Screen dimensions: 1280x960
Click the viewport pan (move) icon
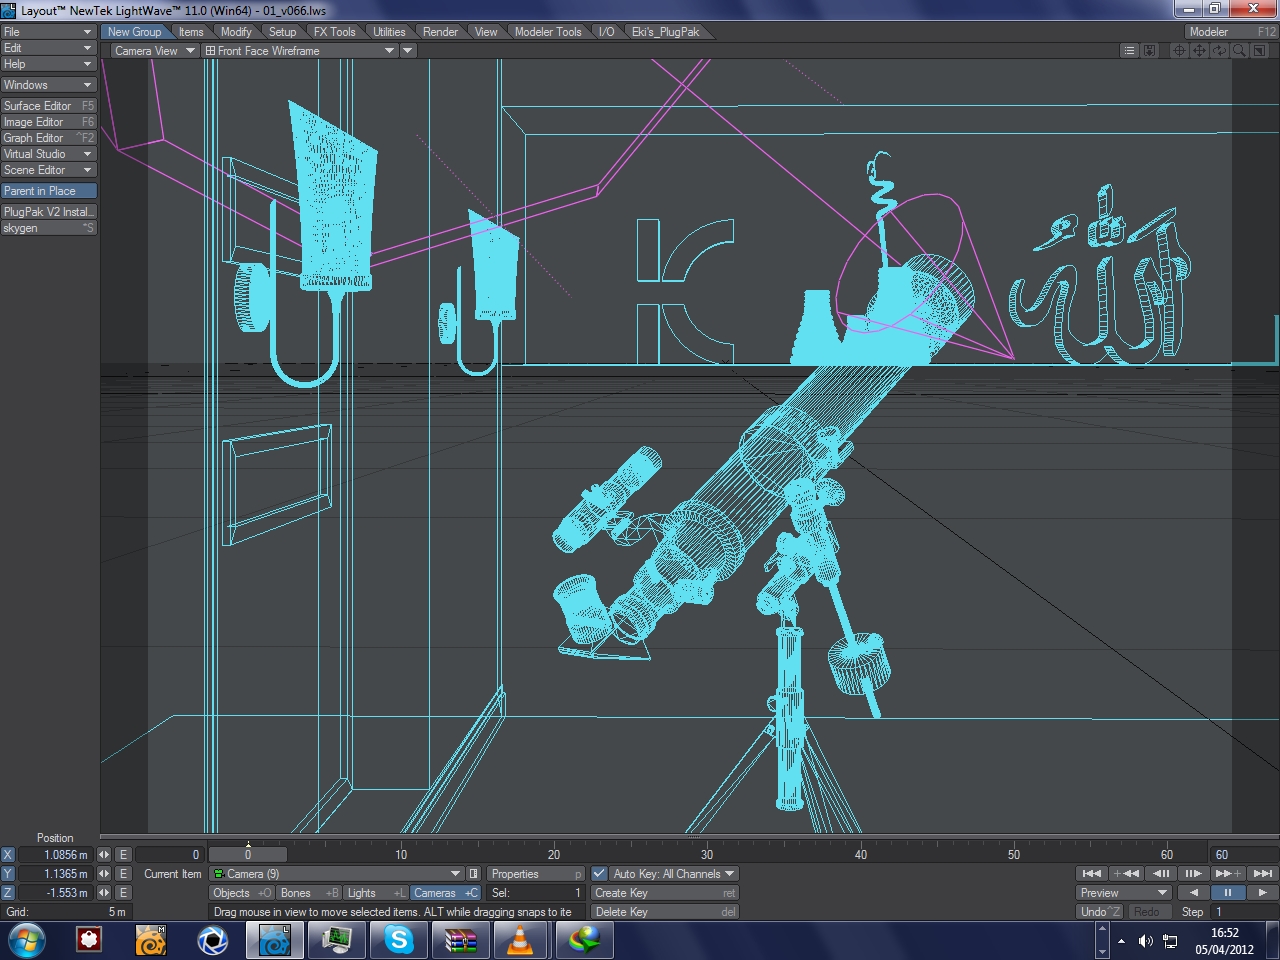point(1199,51)
